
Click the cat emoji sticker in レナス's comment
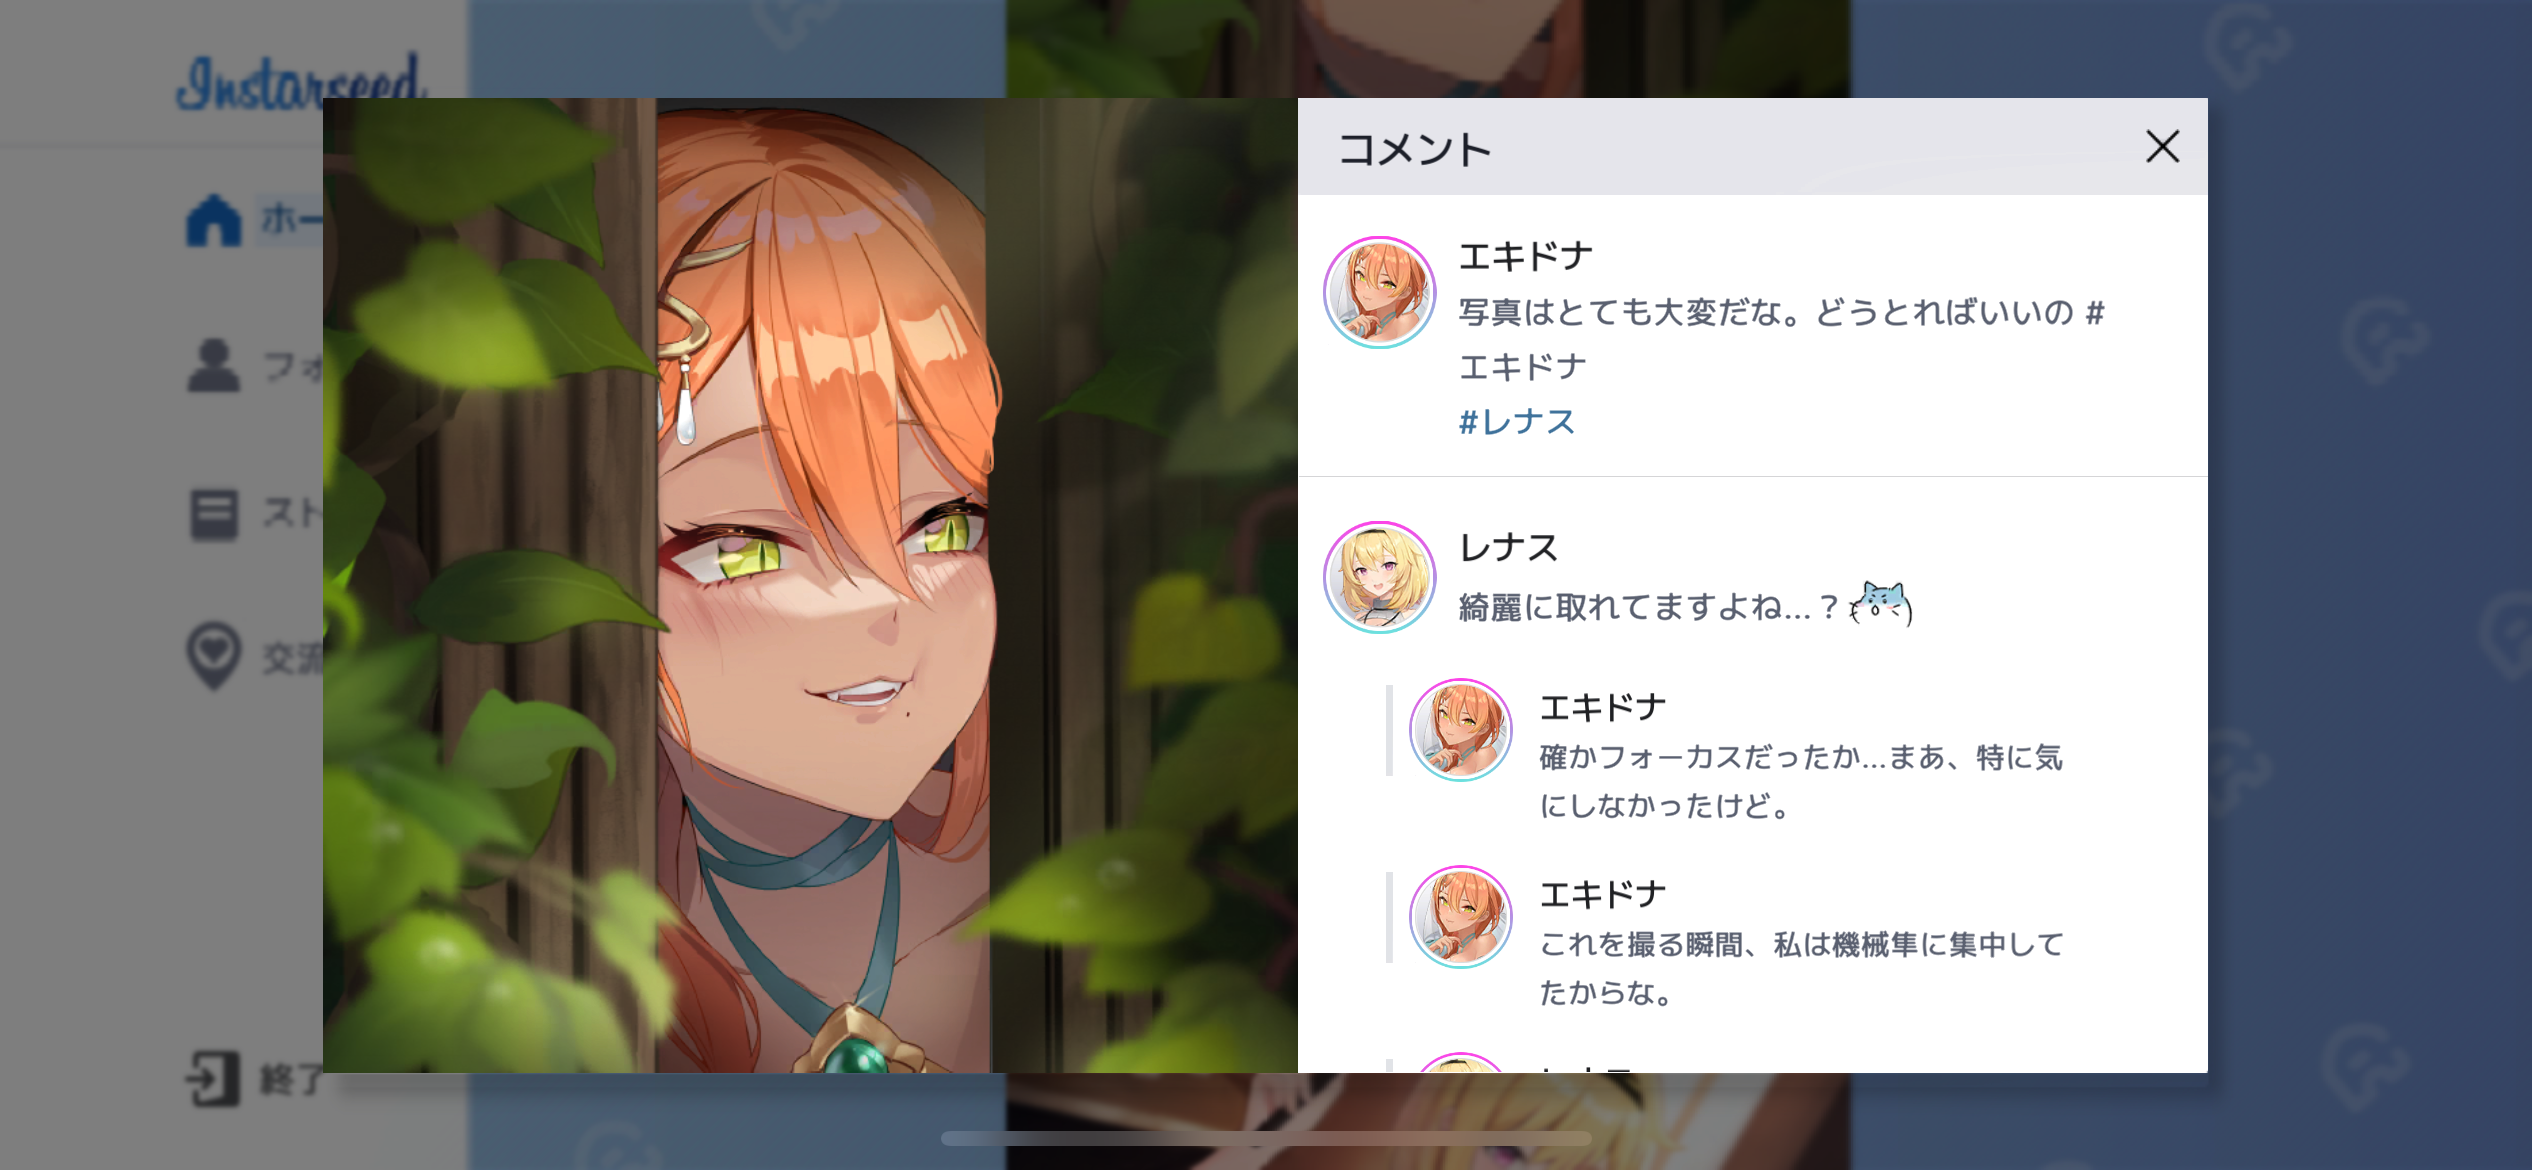1881,604
